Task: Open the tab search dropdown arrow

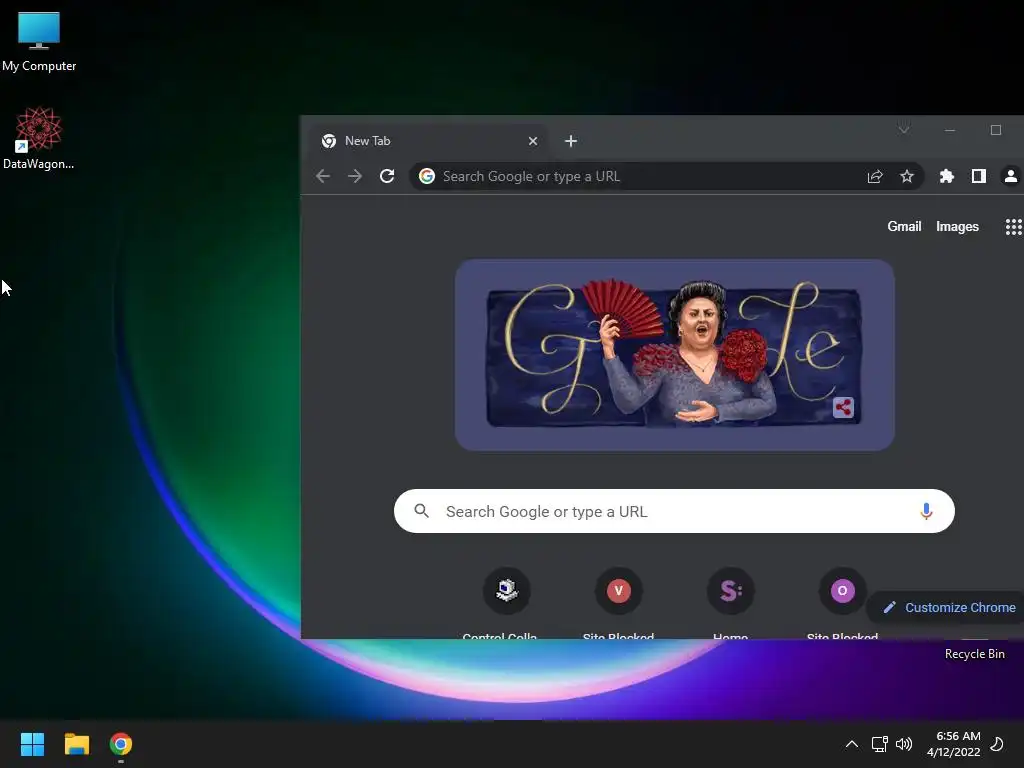Action: pyautogui.click(x=904, y=129)
